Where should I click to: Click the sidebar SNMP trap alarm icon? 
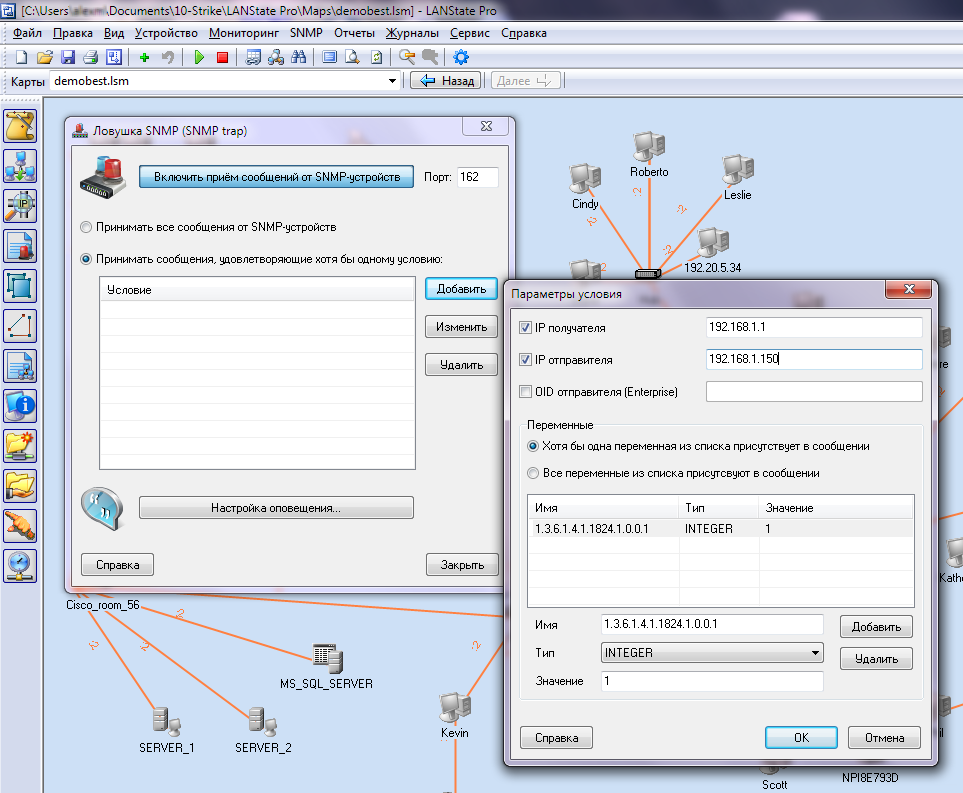tap(20, 246)
